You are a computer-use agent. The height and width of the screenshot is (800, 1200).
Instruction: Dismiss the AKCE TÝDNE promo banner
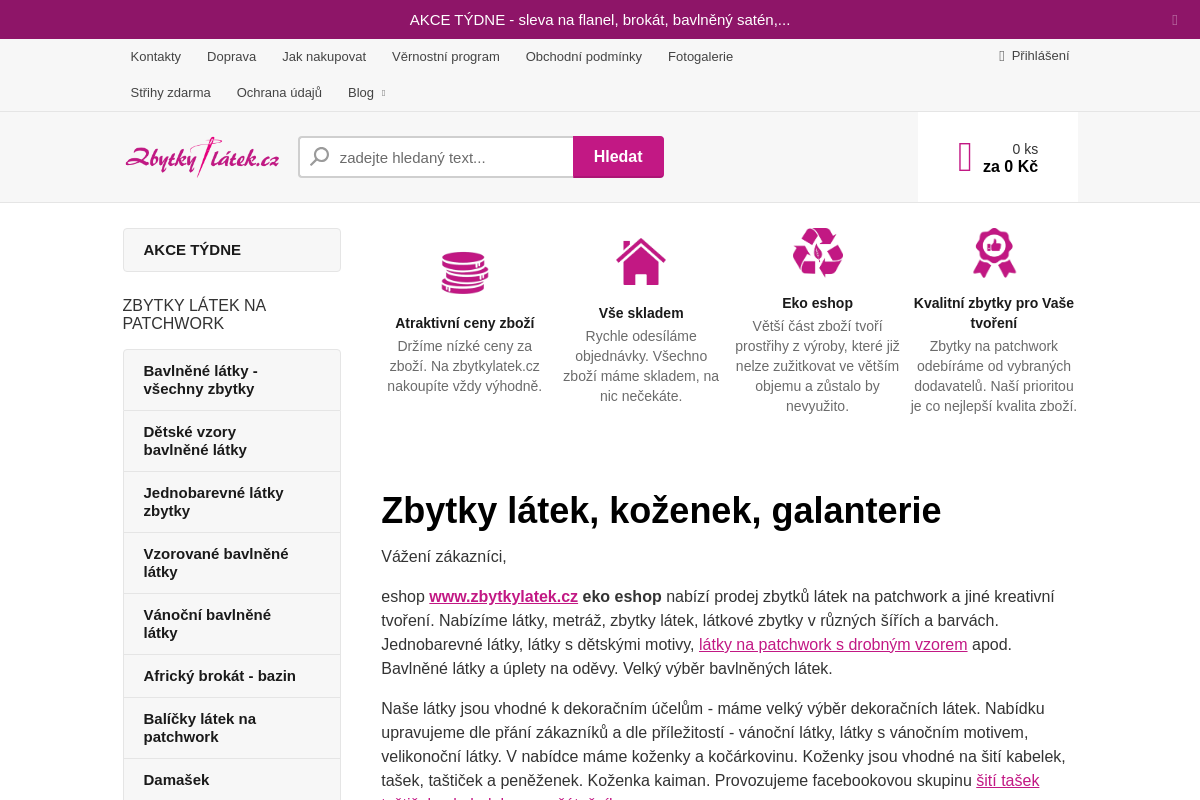coord(1174,19)
